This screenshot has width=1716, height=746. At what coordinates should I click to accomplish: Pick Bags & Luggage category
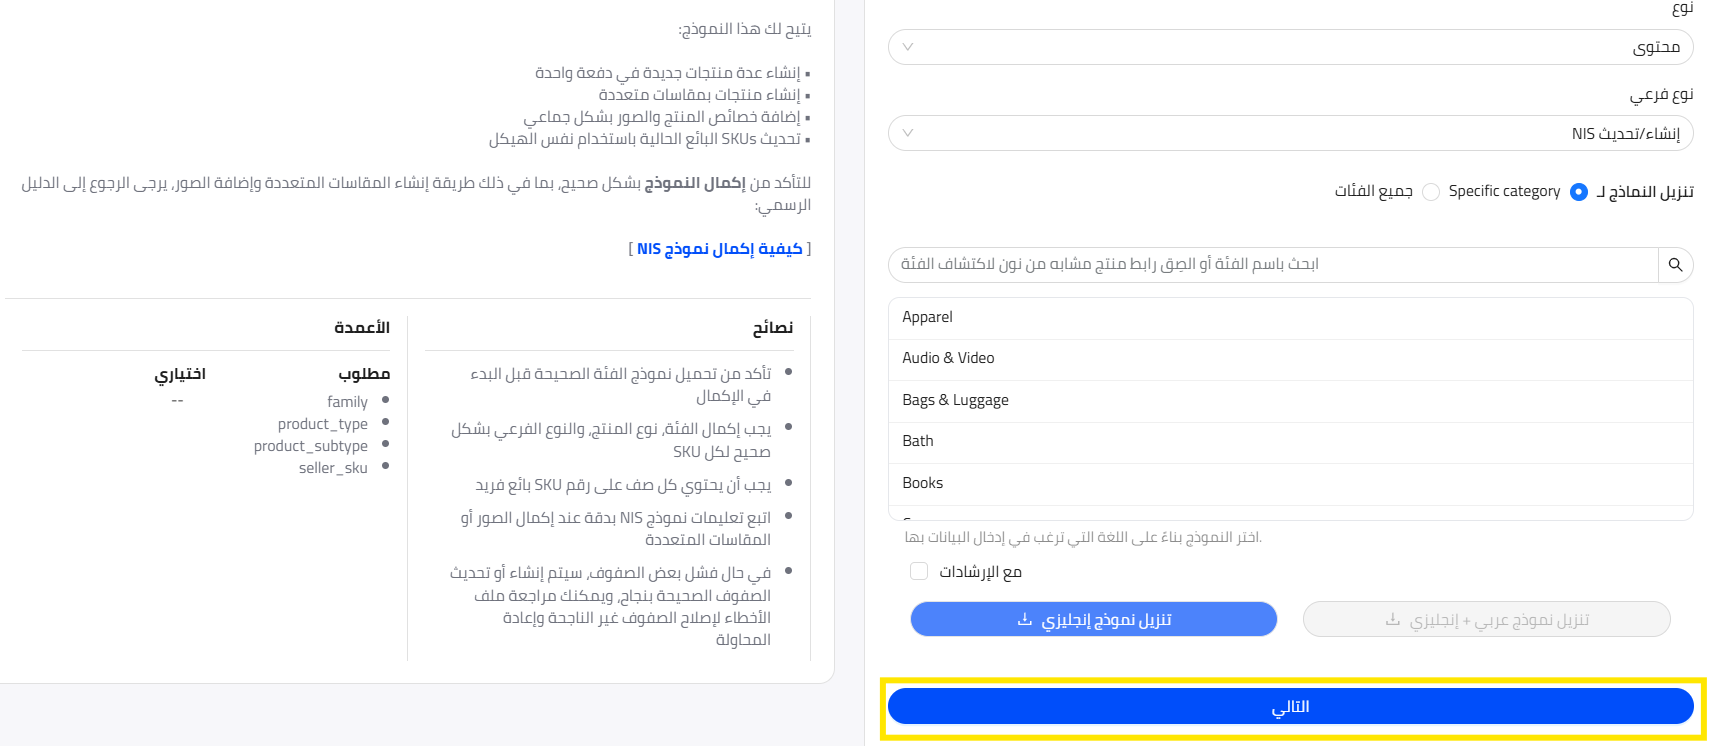pos(955,400)
